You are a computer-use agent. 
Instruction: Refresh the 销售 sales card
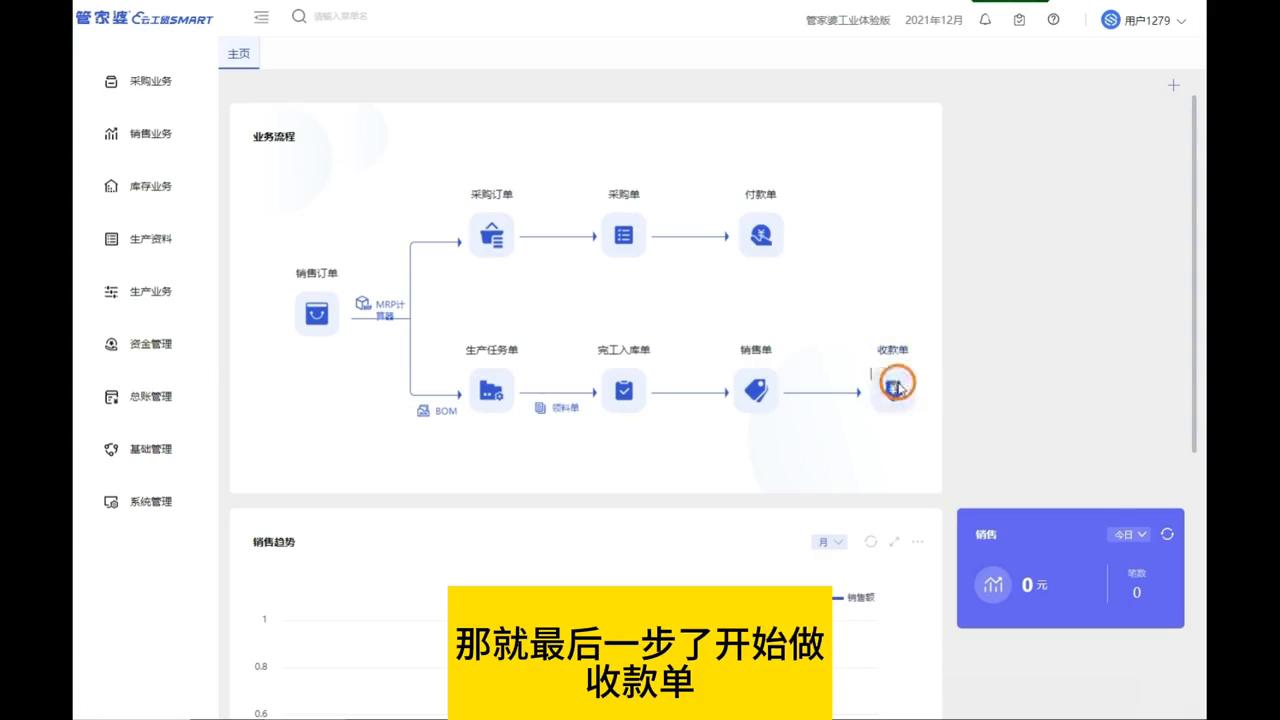point(1167,534)
